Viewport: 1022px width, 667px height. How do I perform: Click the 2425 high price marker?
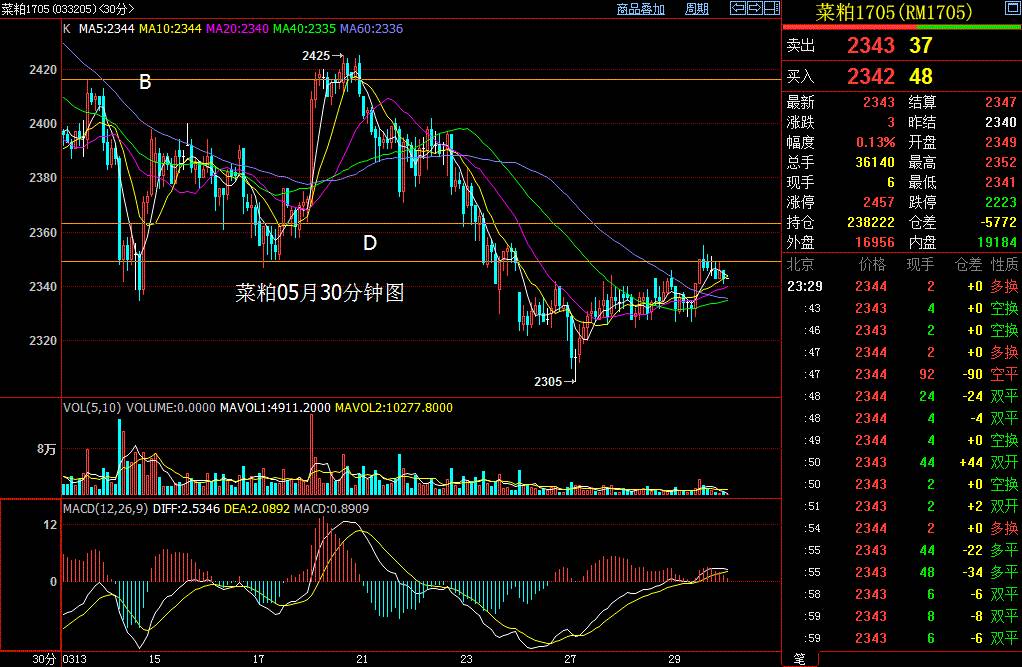pos(323,55)
